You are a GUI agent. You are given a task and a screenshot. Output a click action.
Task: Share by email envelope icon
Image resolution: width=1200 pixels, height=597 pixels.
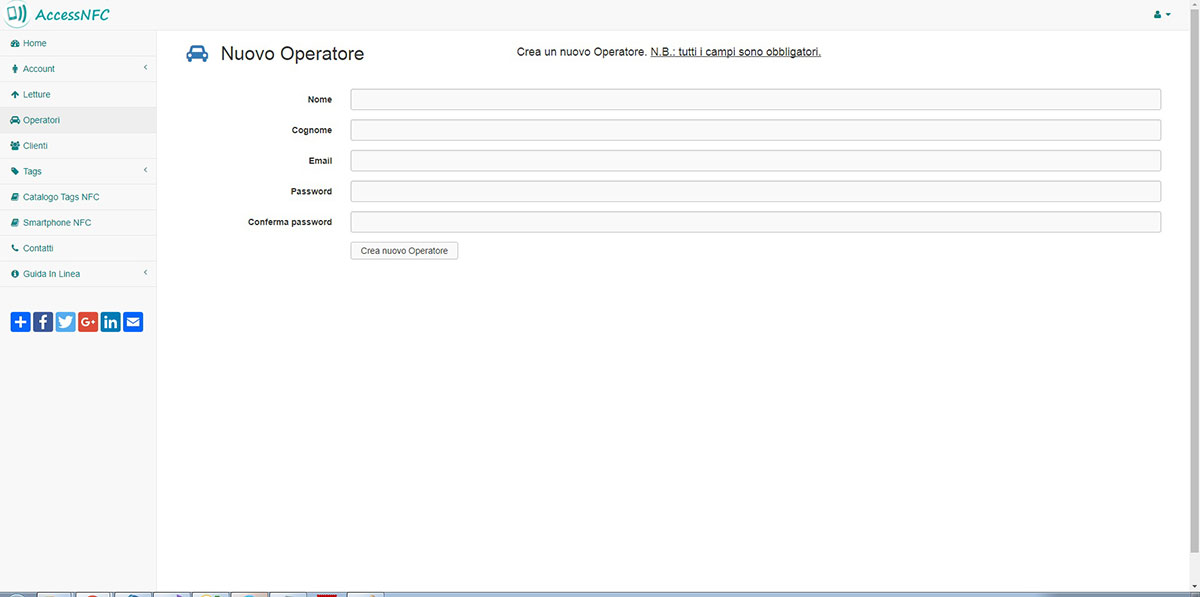[133, 322]
